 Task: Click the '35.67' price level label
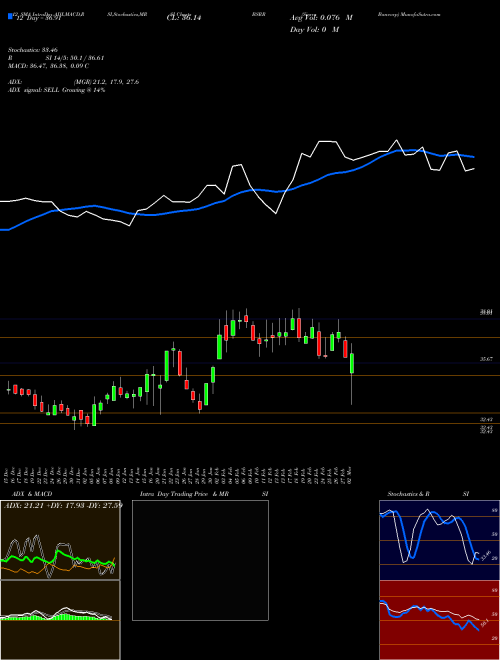pyautogui.click(x=486, y=359)
